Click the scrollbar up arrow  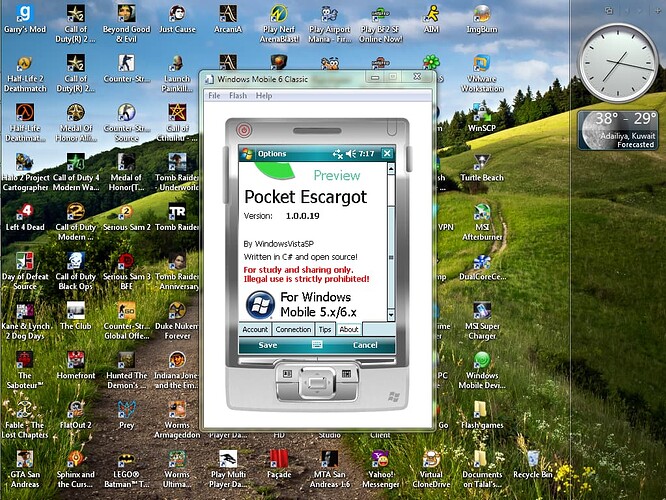tap(391, 169)
